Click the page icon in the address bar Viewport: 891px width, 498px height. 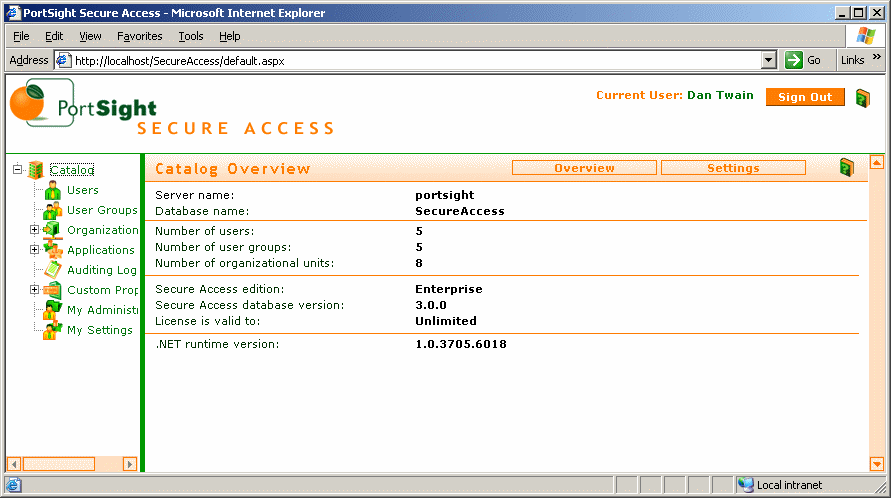click(63, 60)
